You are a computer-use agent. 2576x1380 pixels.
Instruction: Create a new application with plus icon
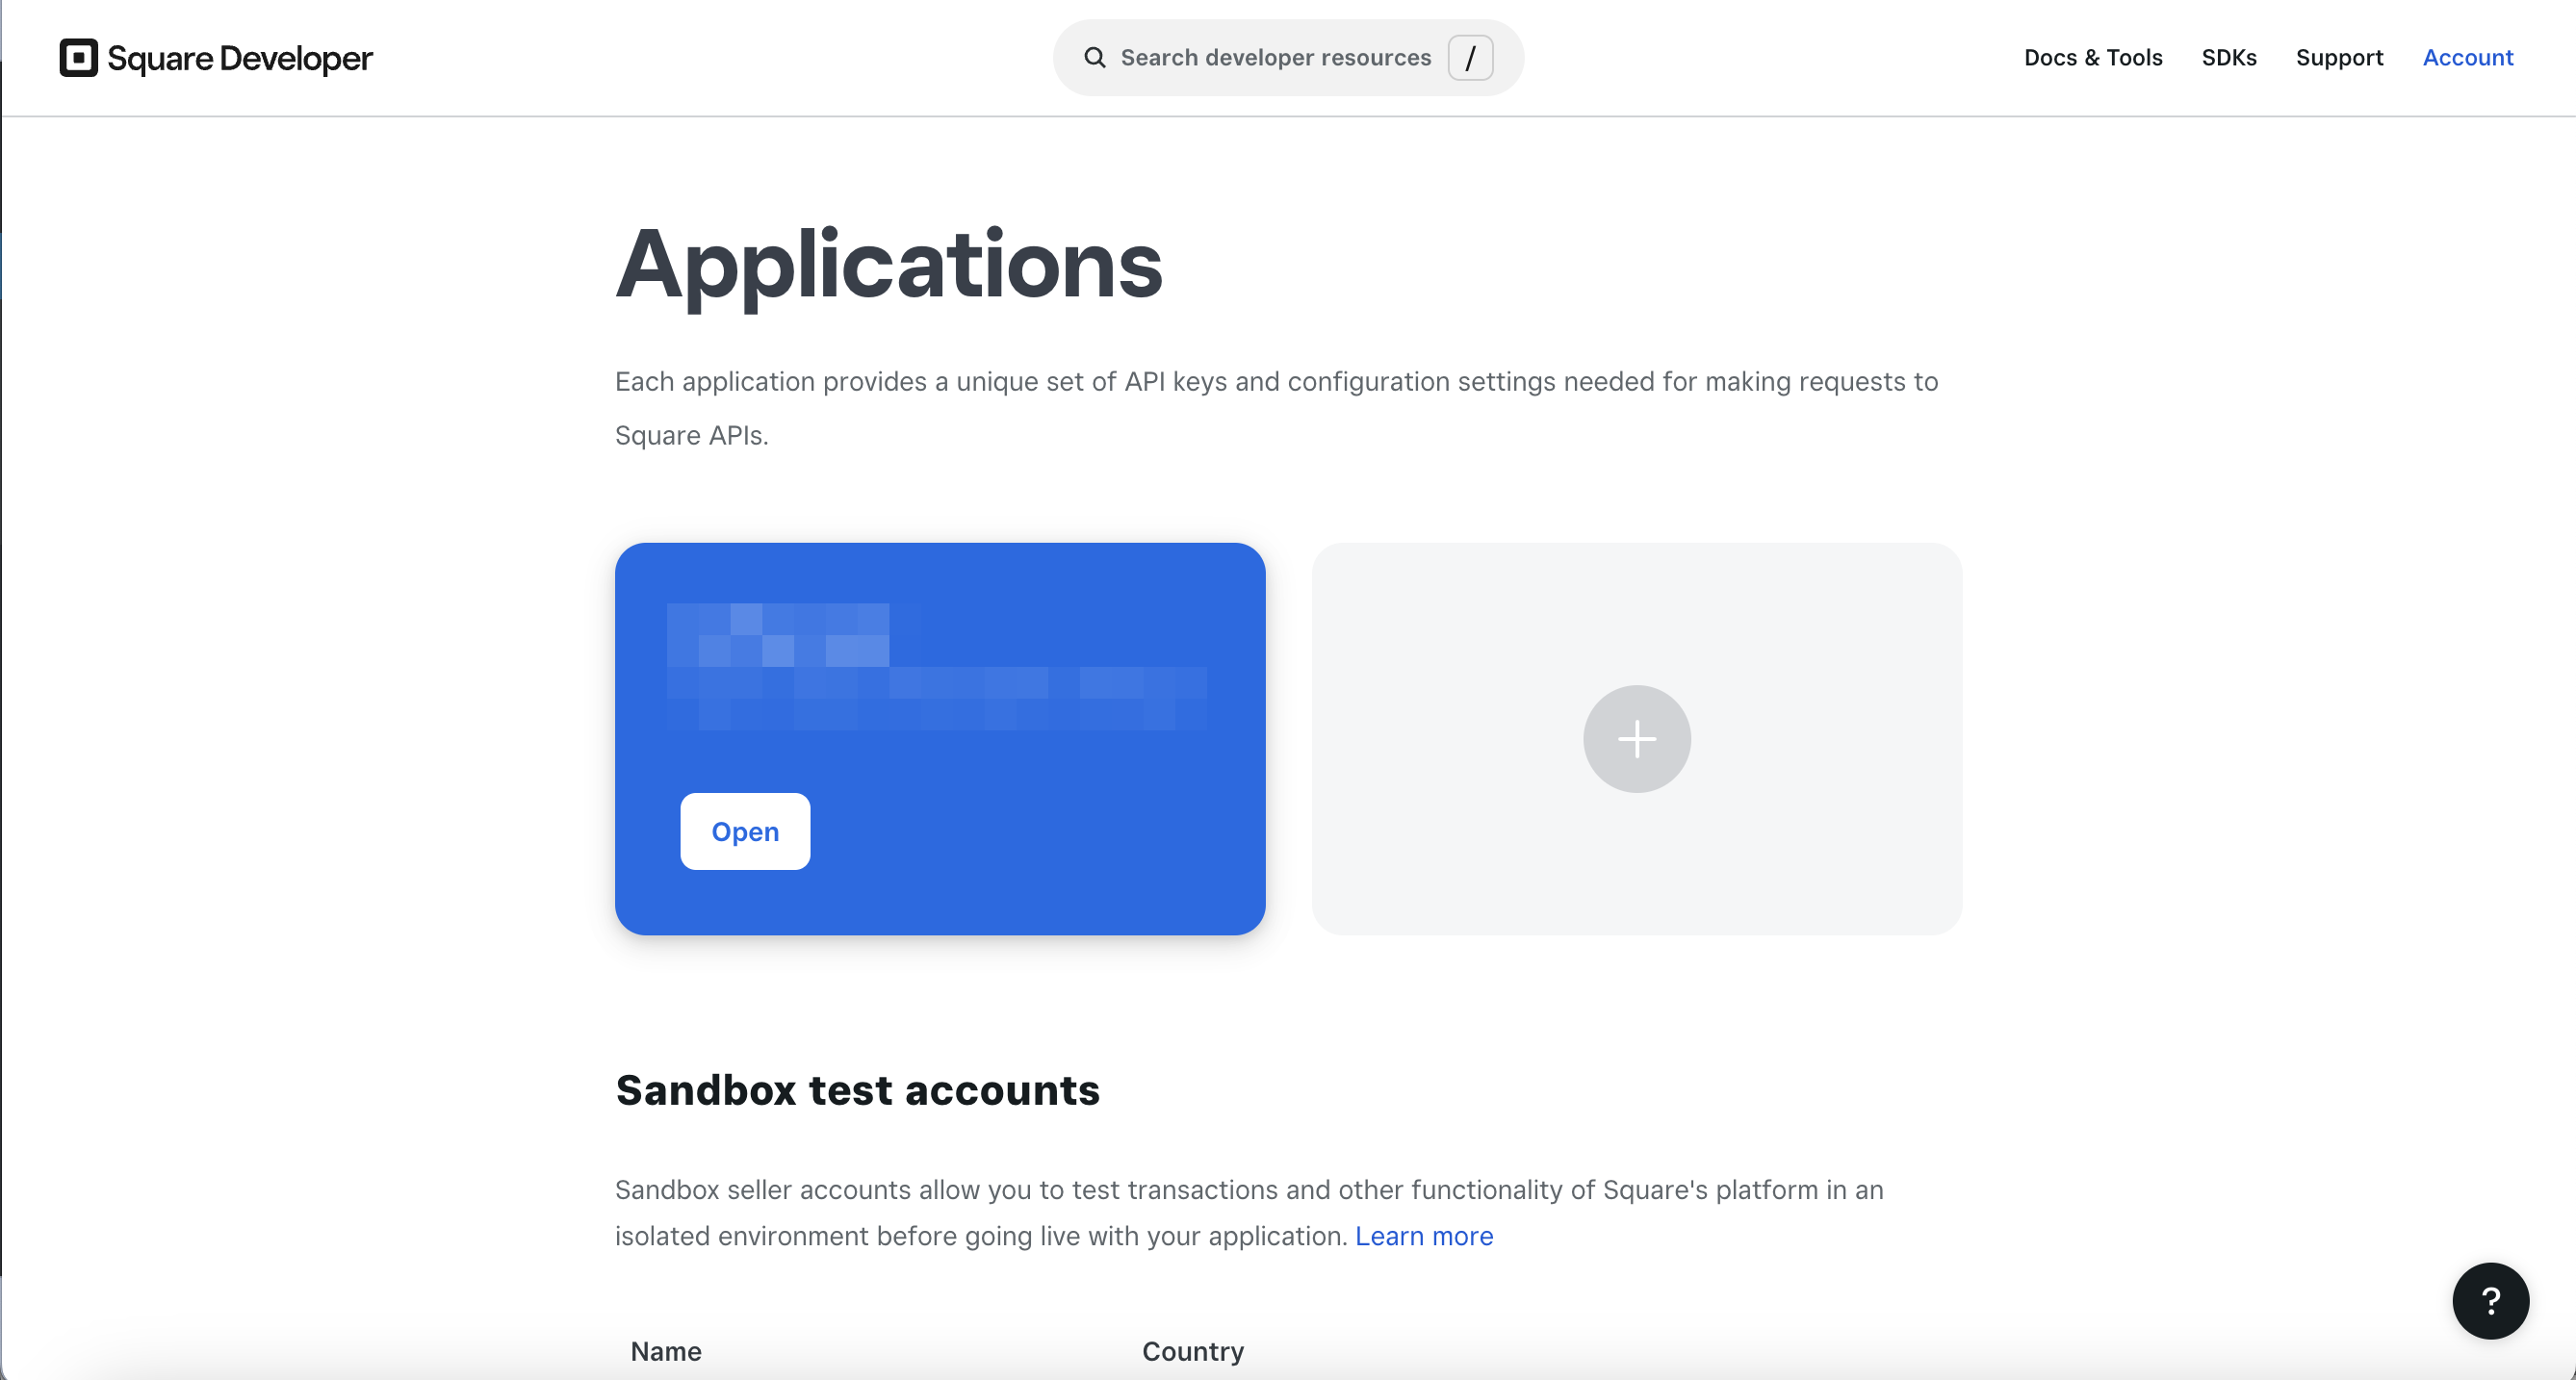click(1637, 739)
